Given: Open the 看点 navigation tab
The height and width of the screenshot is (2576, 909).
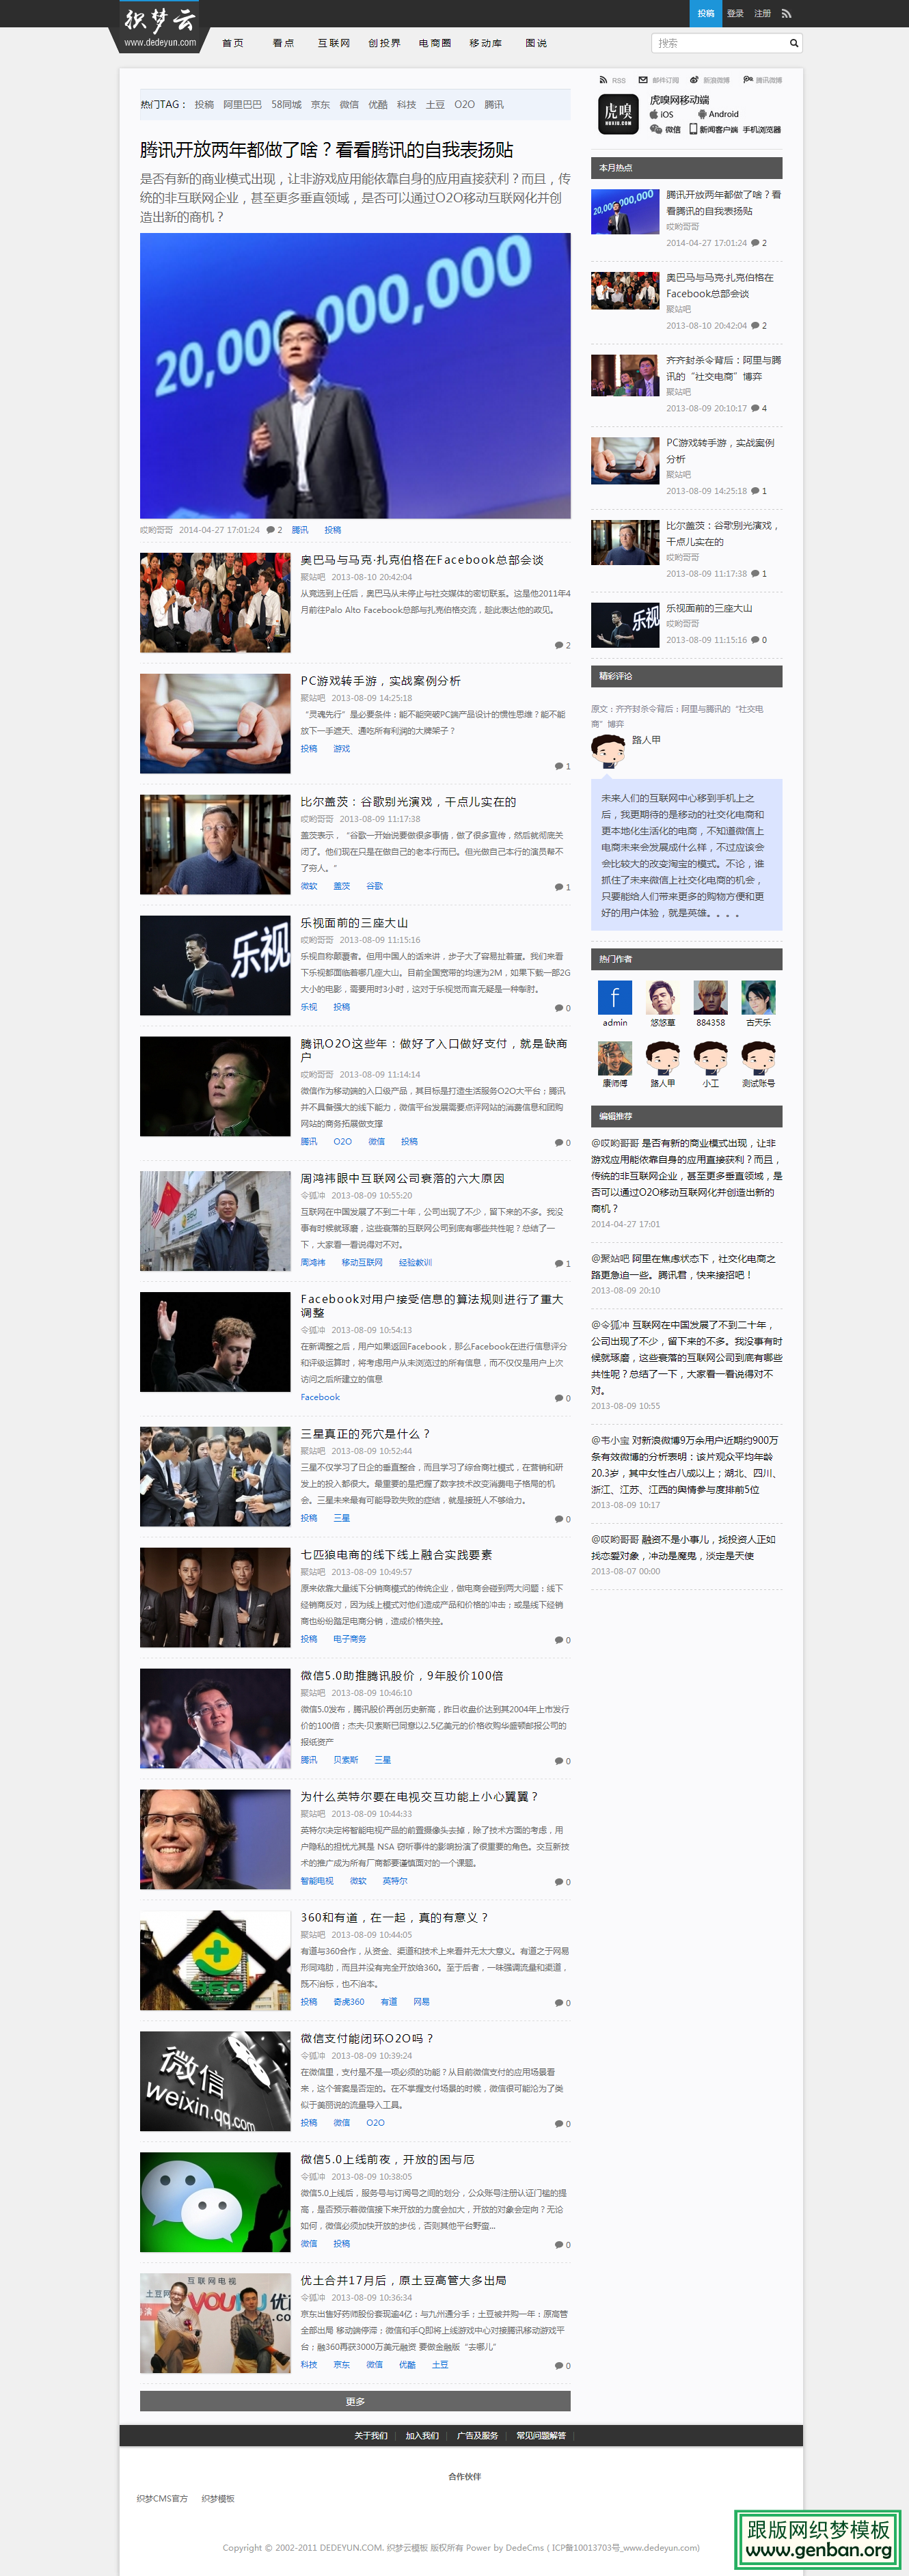Looking at the screenshot, I should 283,43.
